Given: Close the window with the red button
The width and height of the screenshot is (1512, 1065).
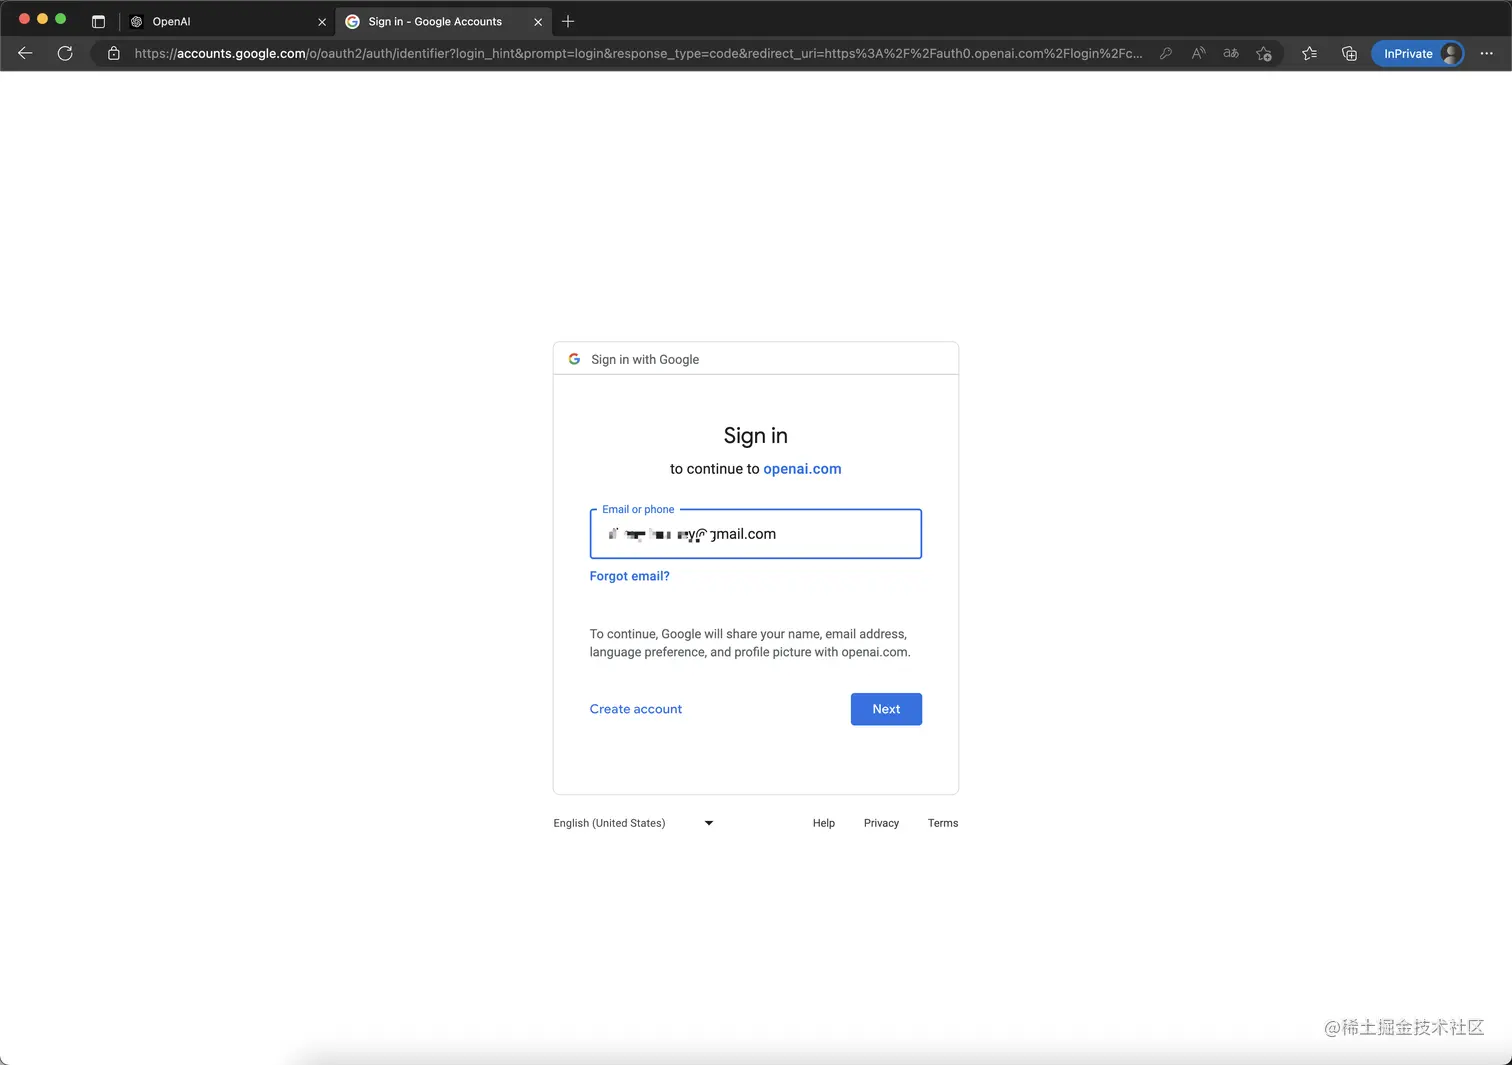Looking at the screenshot, I should coord(24,19).
